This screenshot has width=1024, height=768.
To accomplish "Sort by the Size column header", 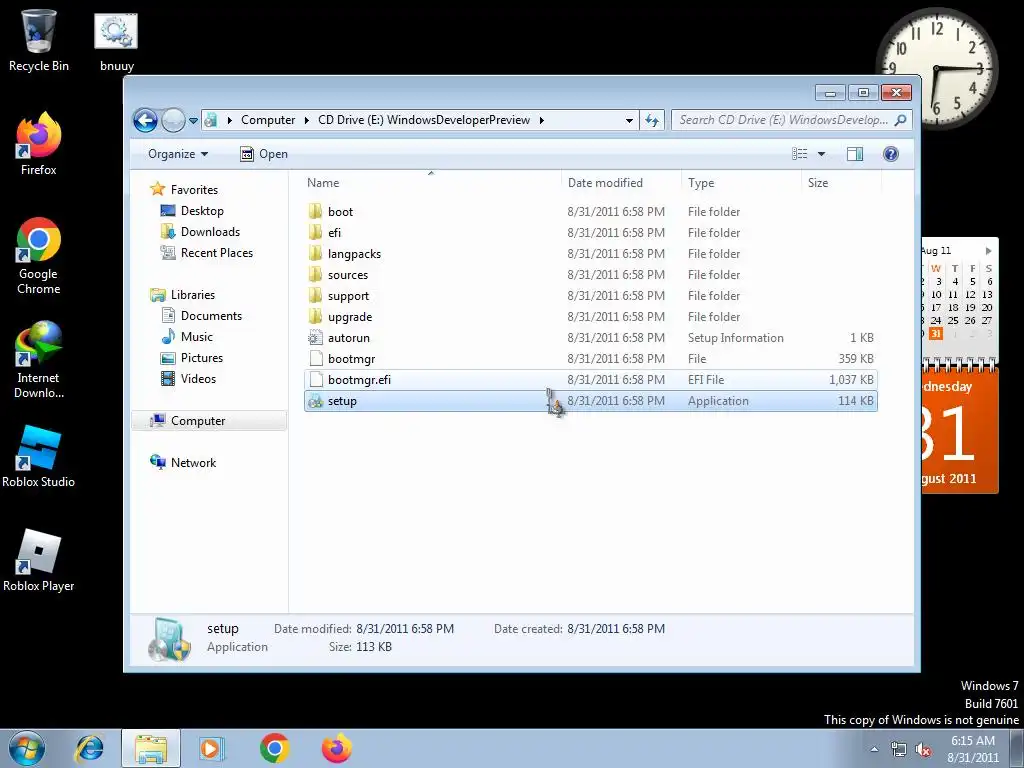I will click(x=840, y=183).
